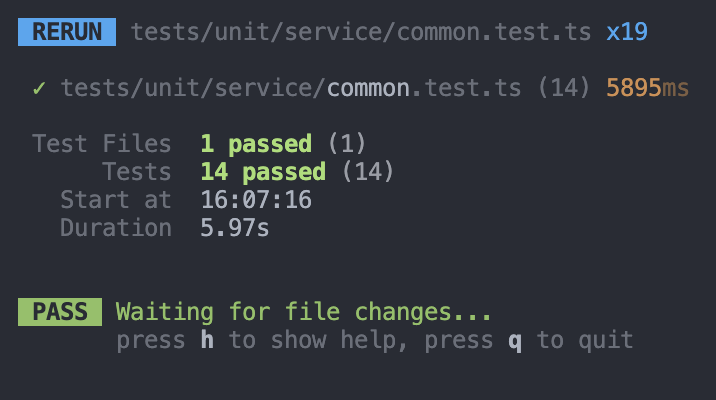Click the bold q quit key hint
The image size is (716, 400).
[515, 342]
